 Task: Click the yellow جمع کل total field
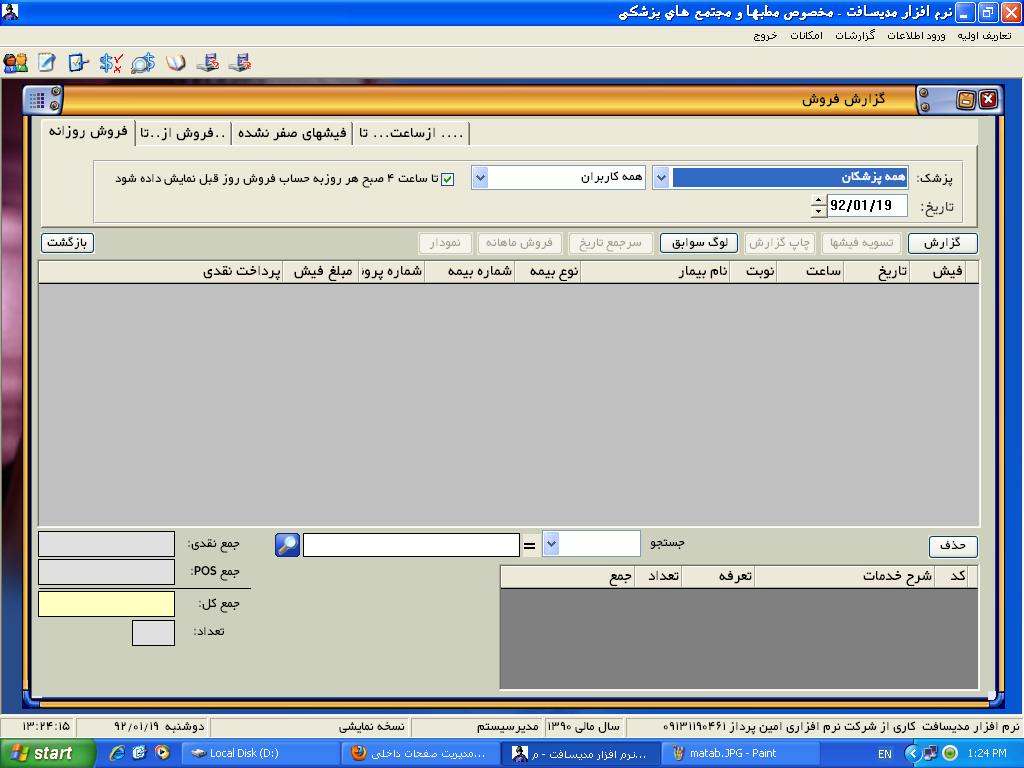[x=106, y=604]
